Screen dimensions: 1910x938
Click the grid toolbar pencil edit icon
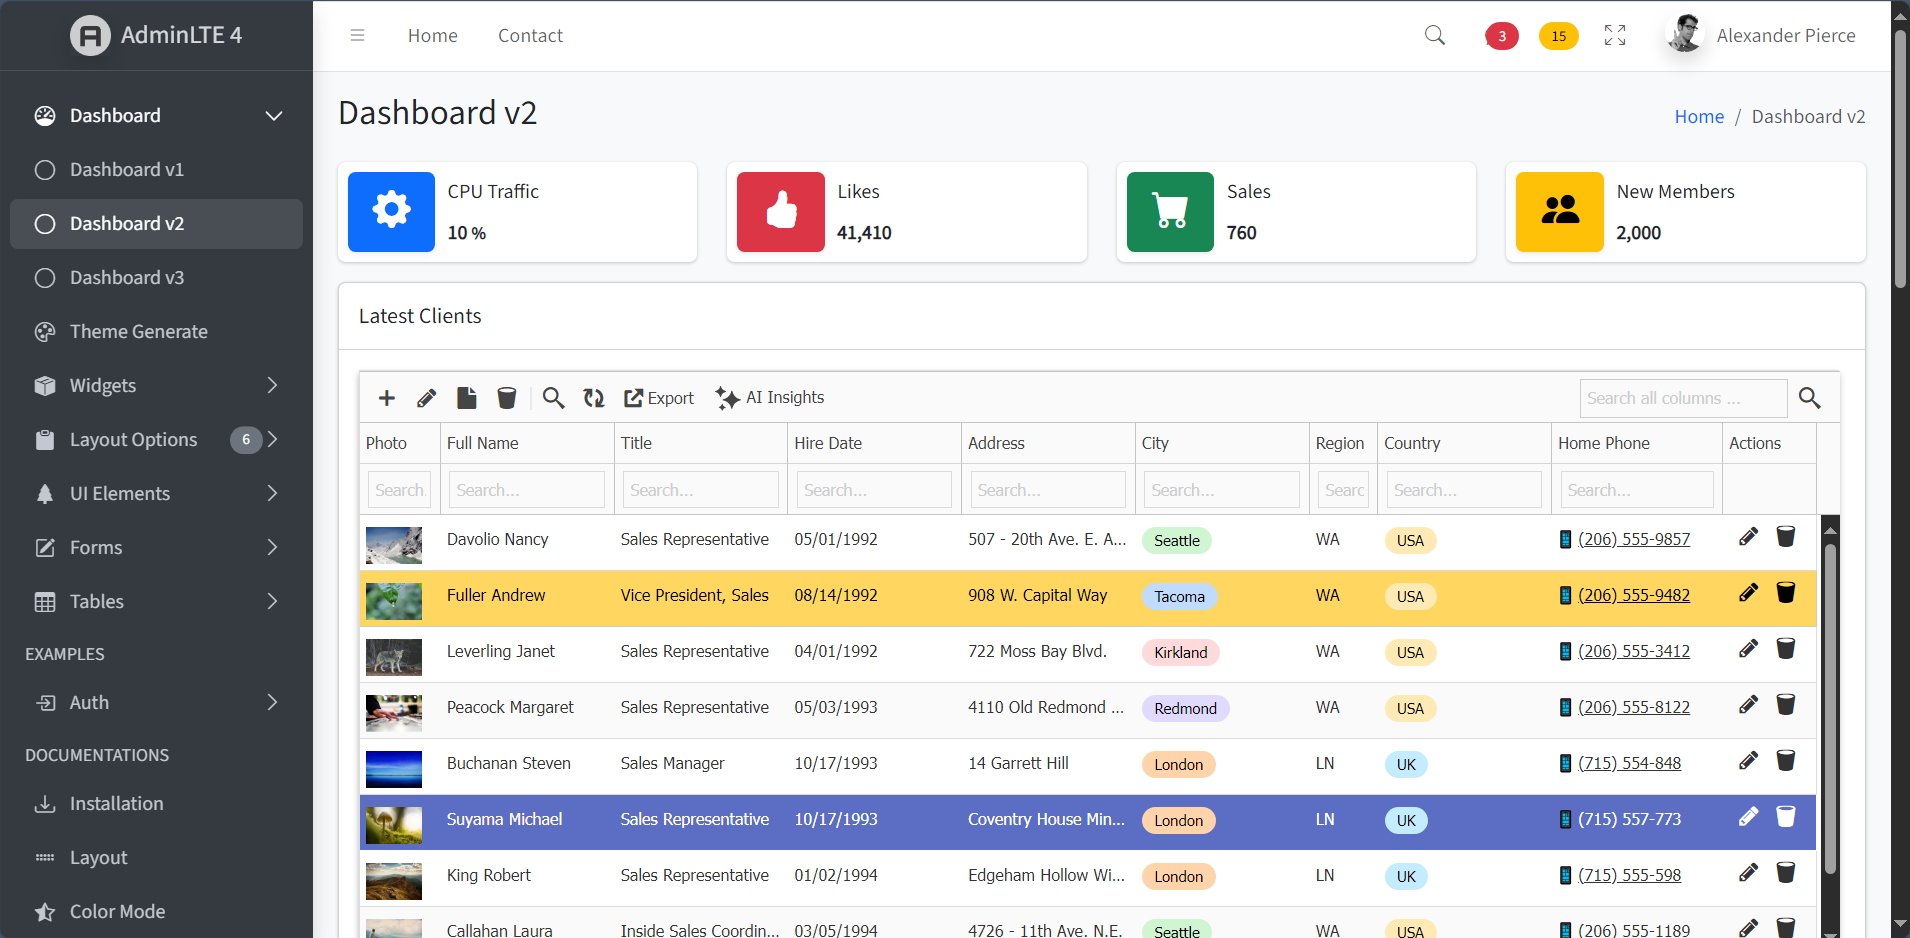[427, 398]
